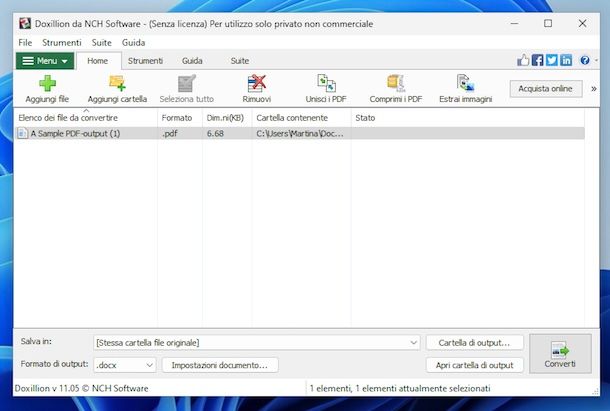This screenshot has height=411, width=610.
Task: Sort by the Elenco dei file da convertire header
Action: coord(86,118)
